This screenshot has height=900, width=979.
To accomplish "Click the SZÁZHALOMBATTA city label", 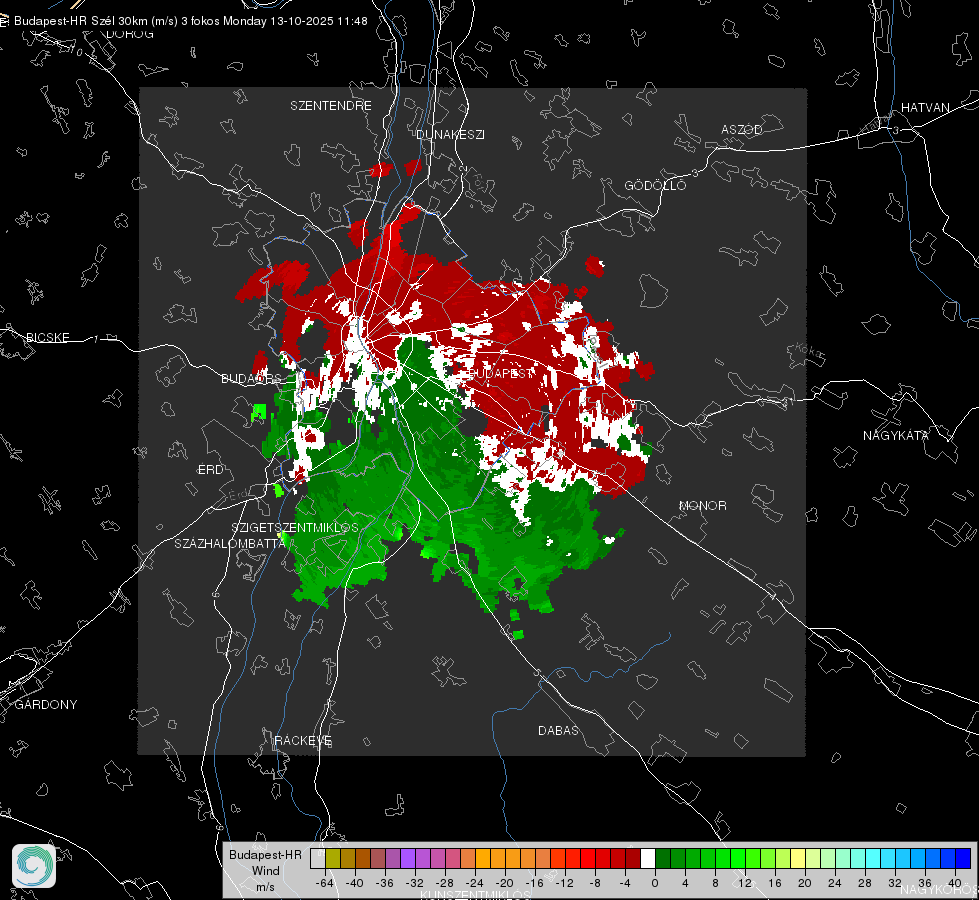I will pos(230,544).
